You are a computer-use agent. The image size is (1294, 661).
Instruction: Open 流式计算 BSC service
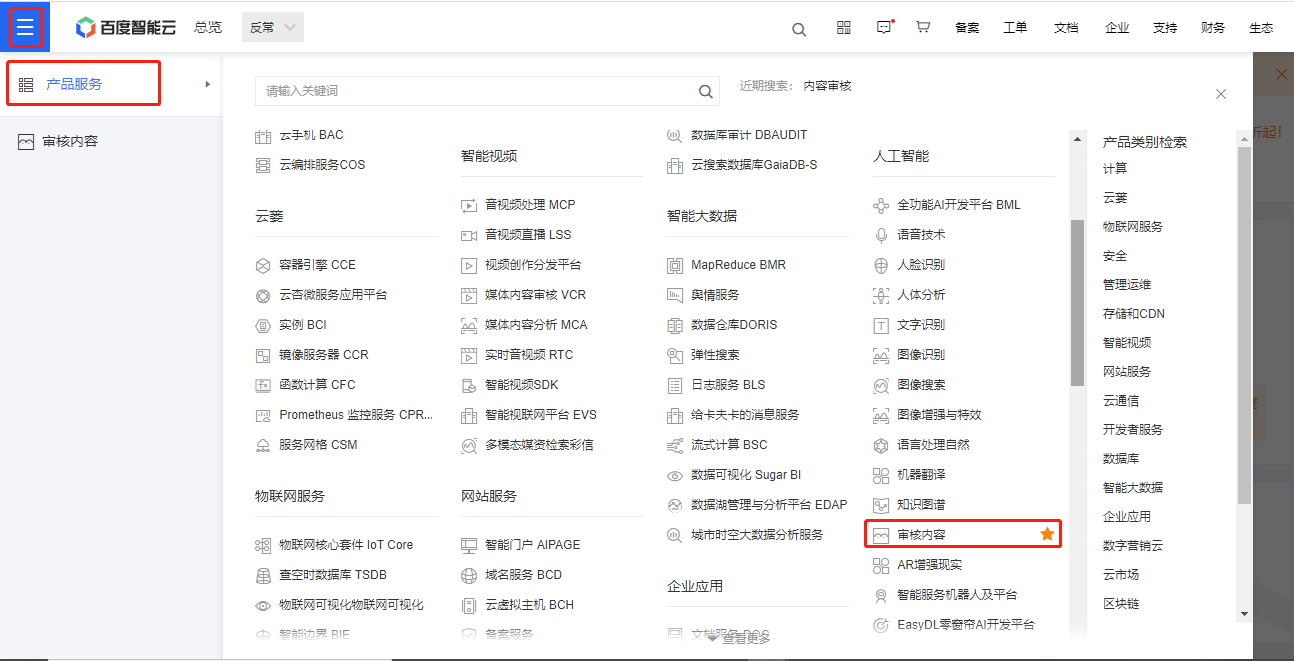click(x=729, y=445)
